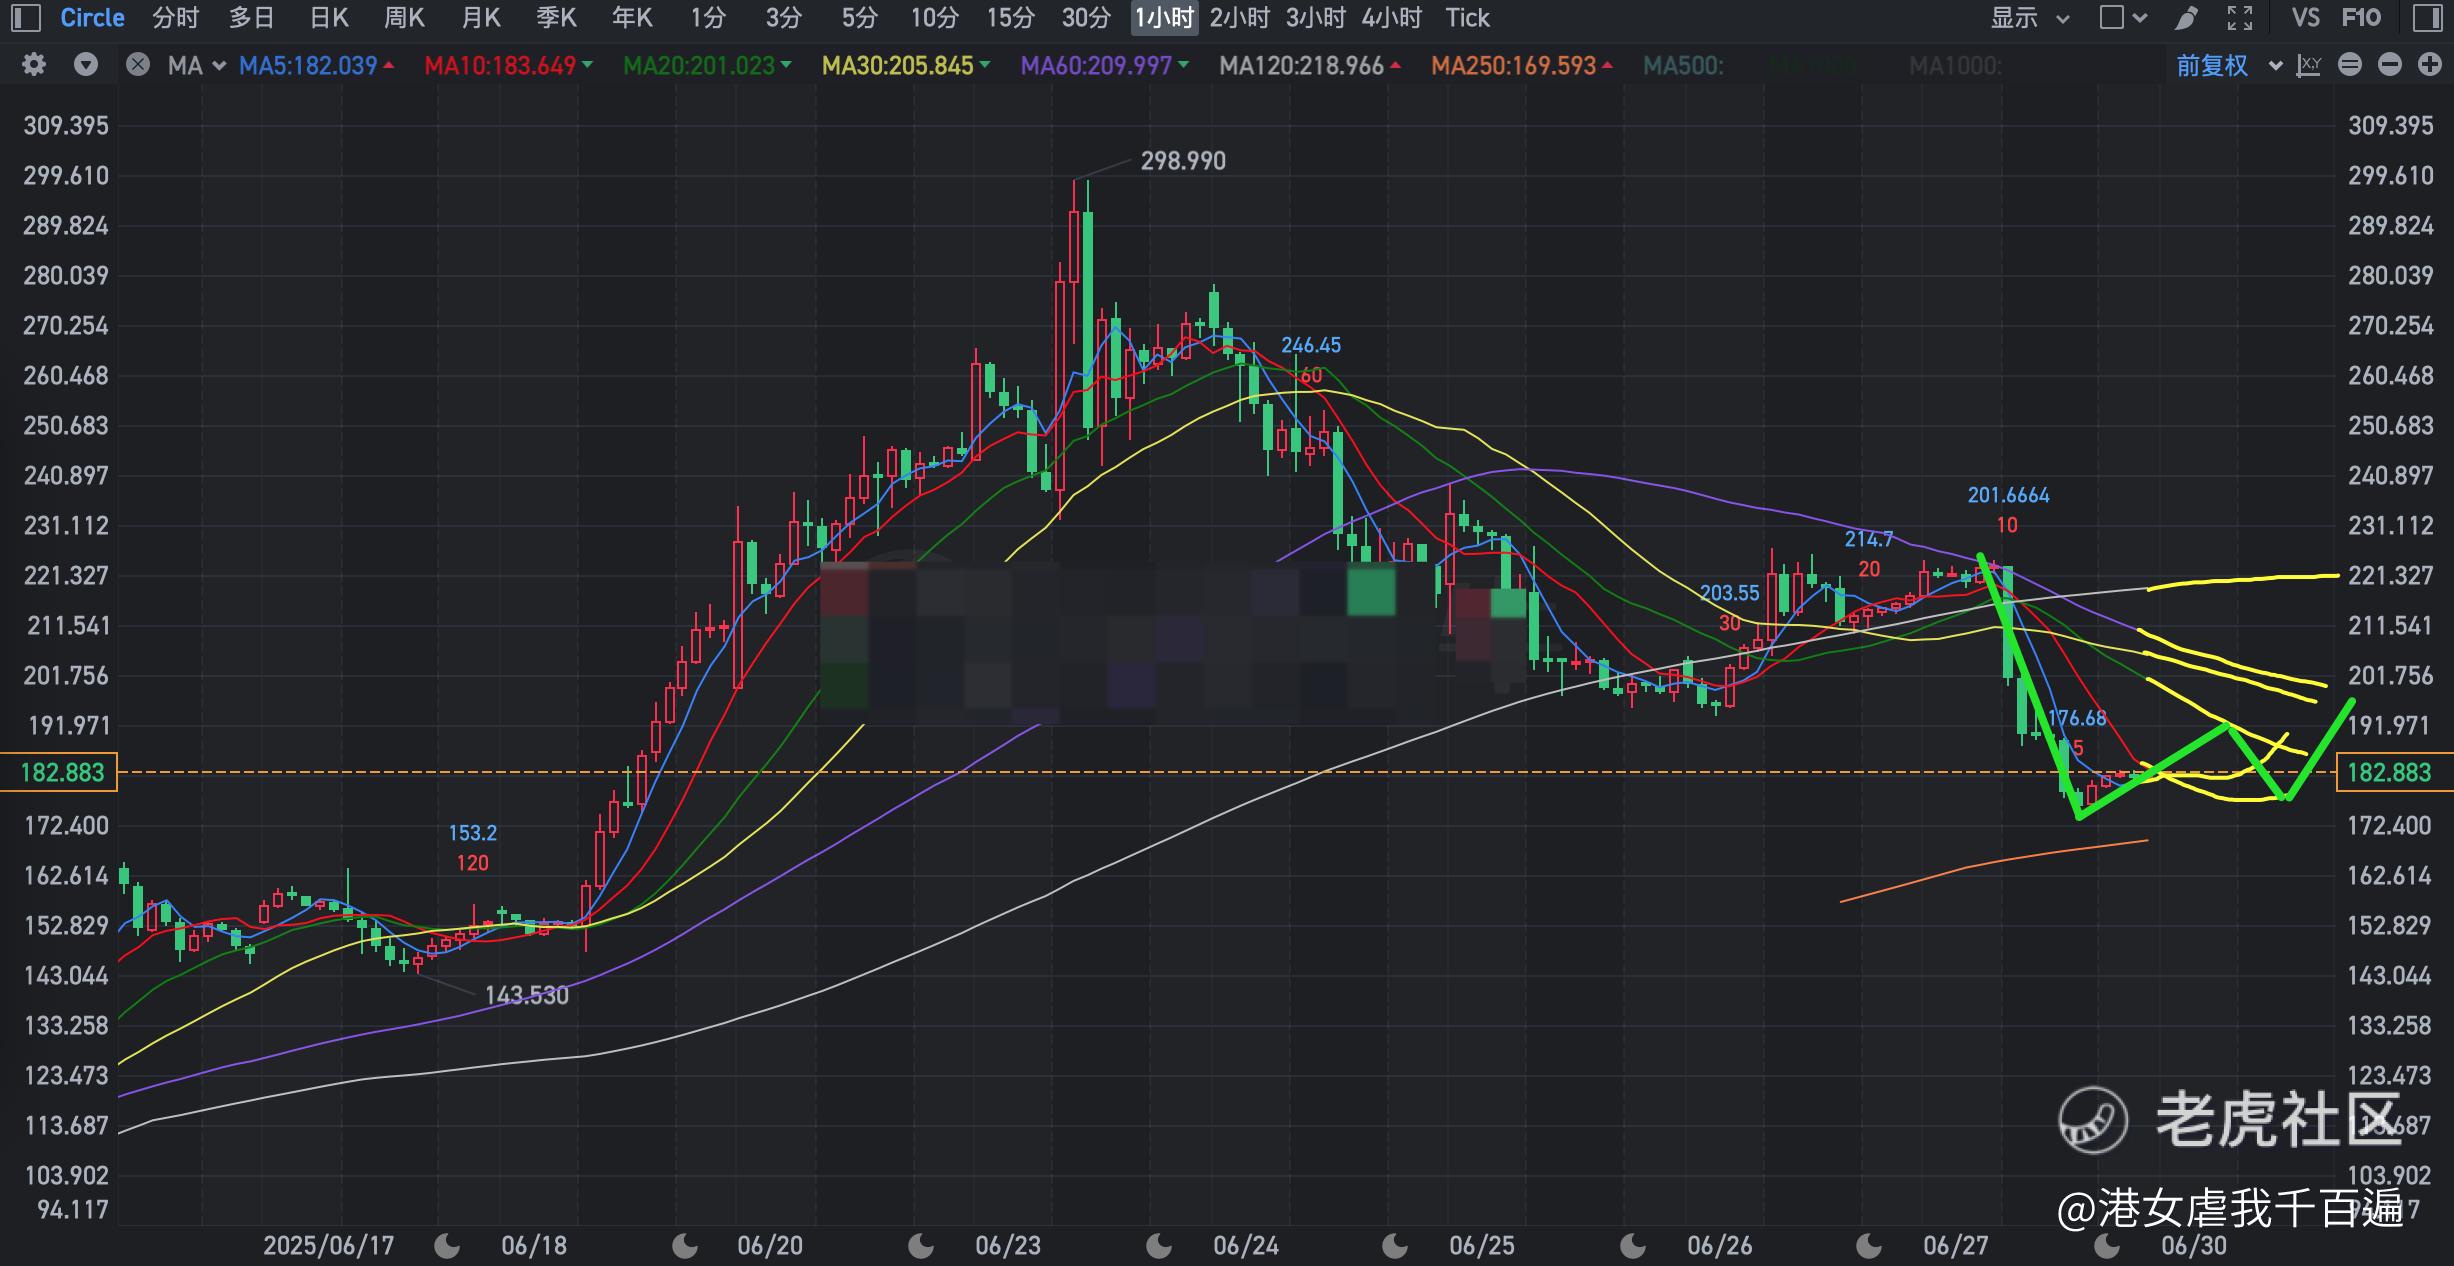The image size is (2454, 1266).
Task: Click the left 182.883 current price tag
Action: [x=60, y=772]
